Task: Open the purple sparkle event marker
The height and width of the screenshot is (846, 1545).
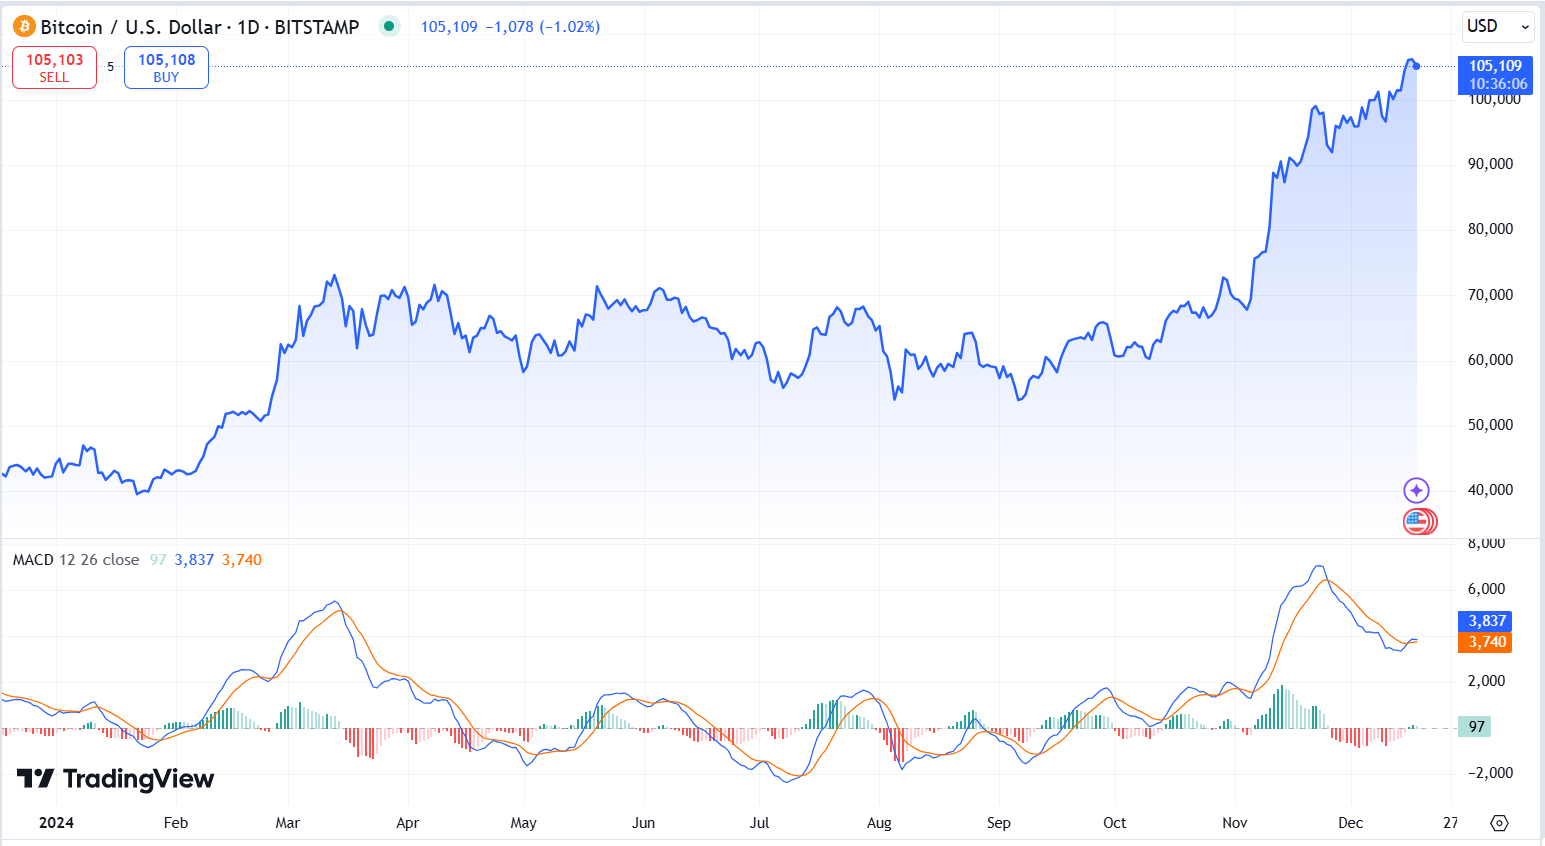Action: coord(1416,490)
